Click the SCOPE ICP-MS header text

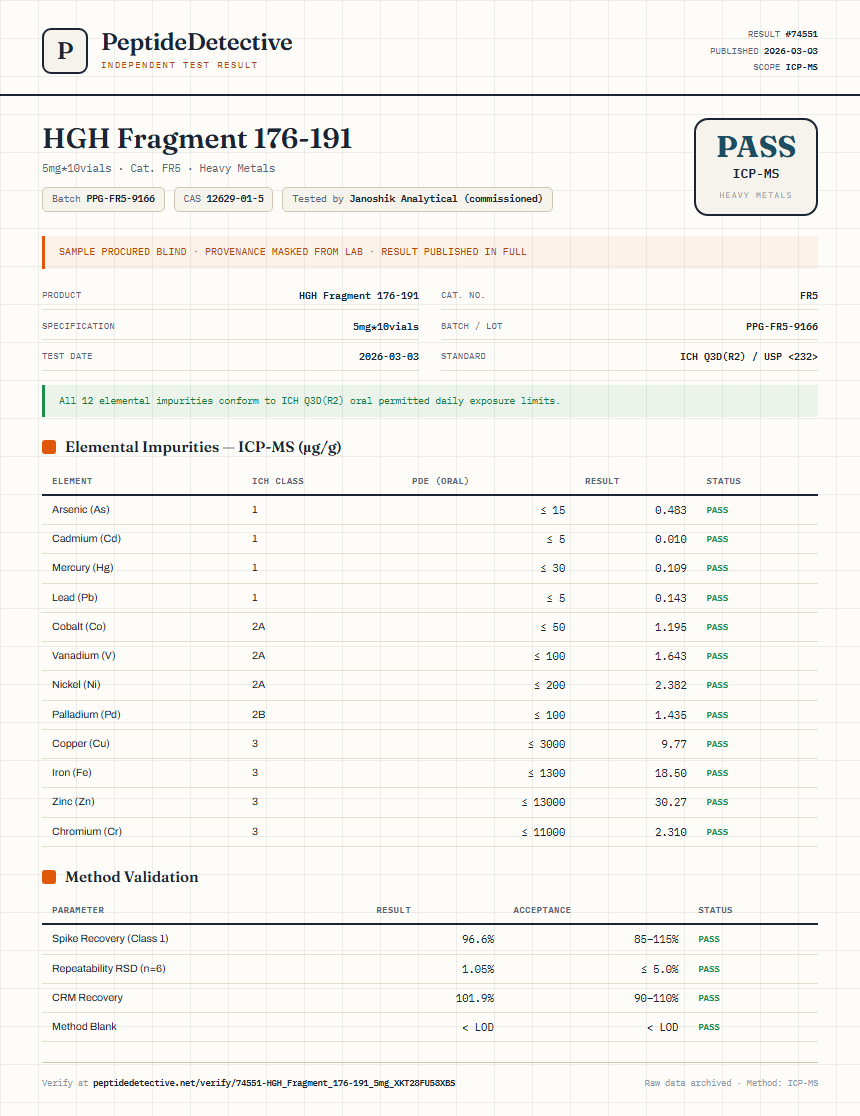point(785,67)
